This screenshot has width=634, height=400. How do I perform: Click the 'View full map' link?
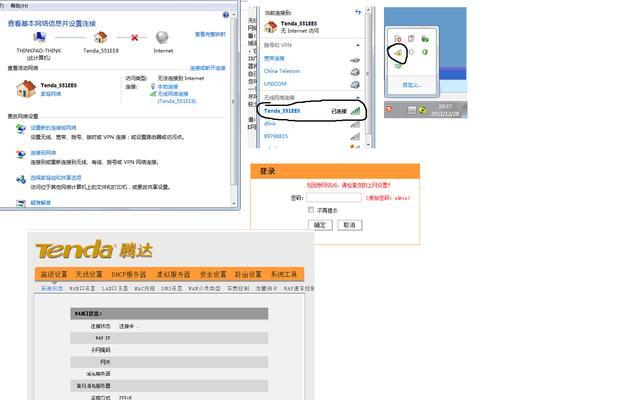(210, 34)
